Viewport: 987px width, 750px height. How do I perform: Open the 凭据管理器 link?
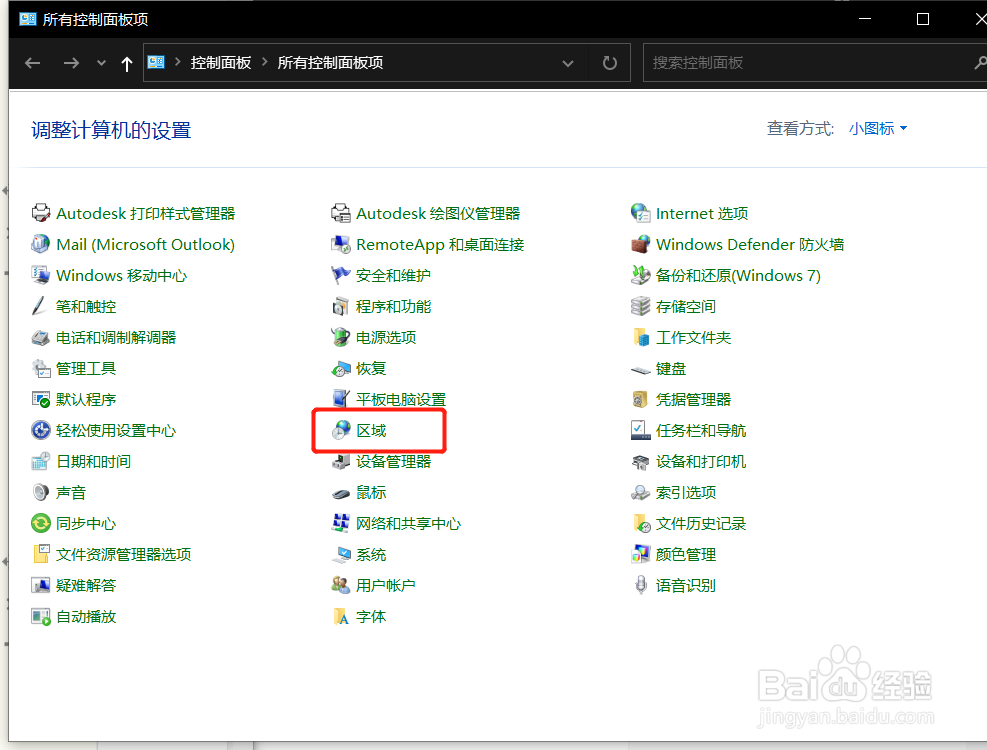pyautogui.click(x=693, y=399)
